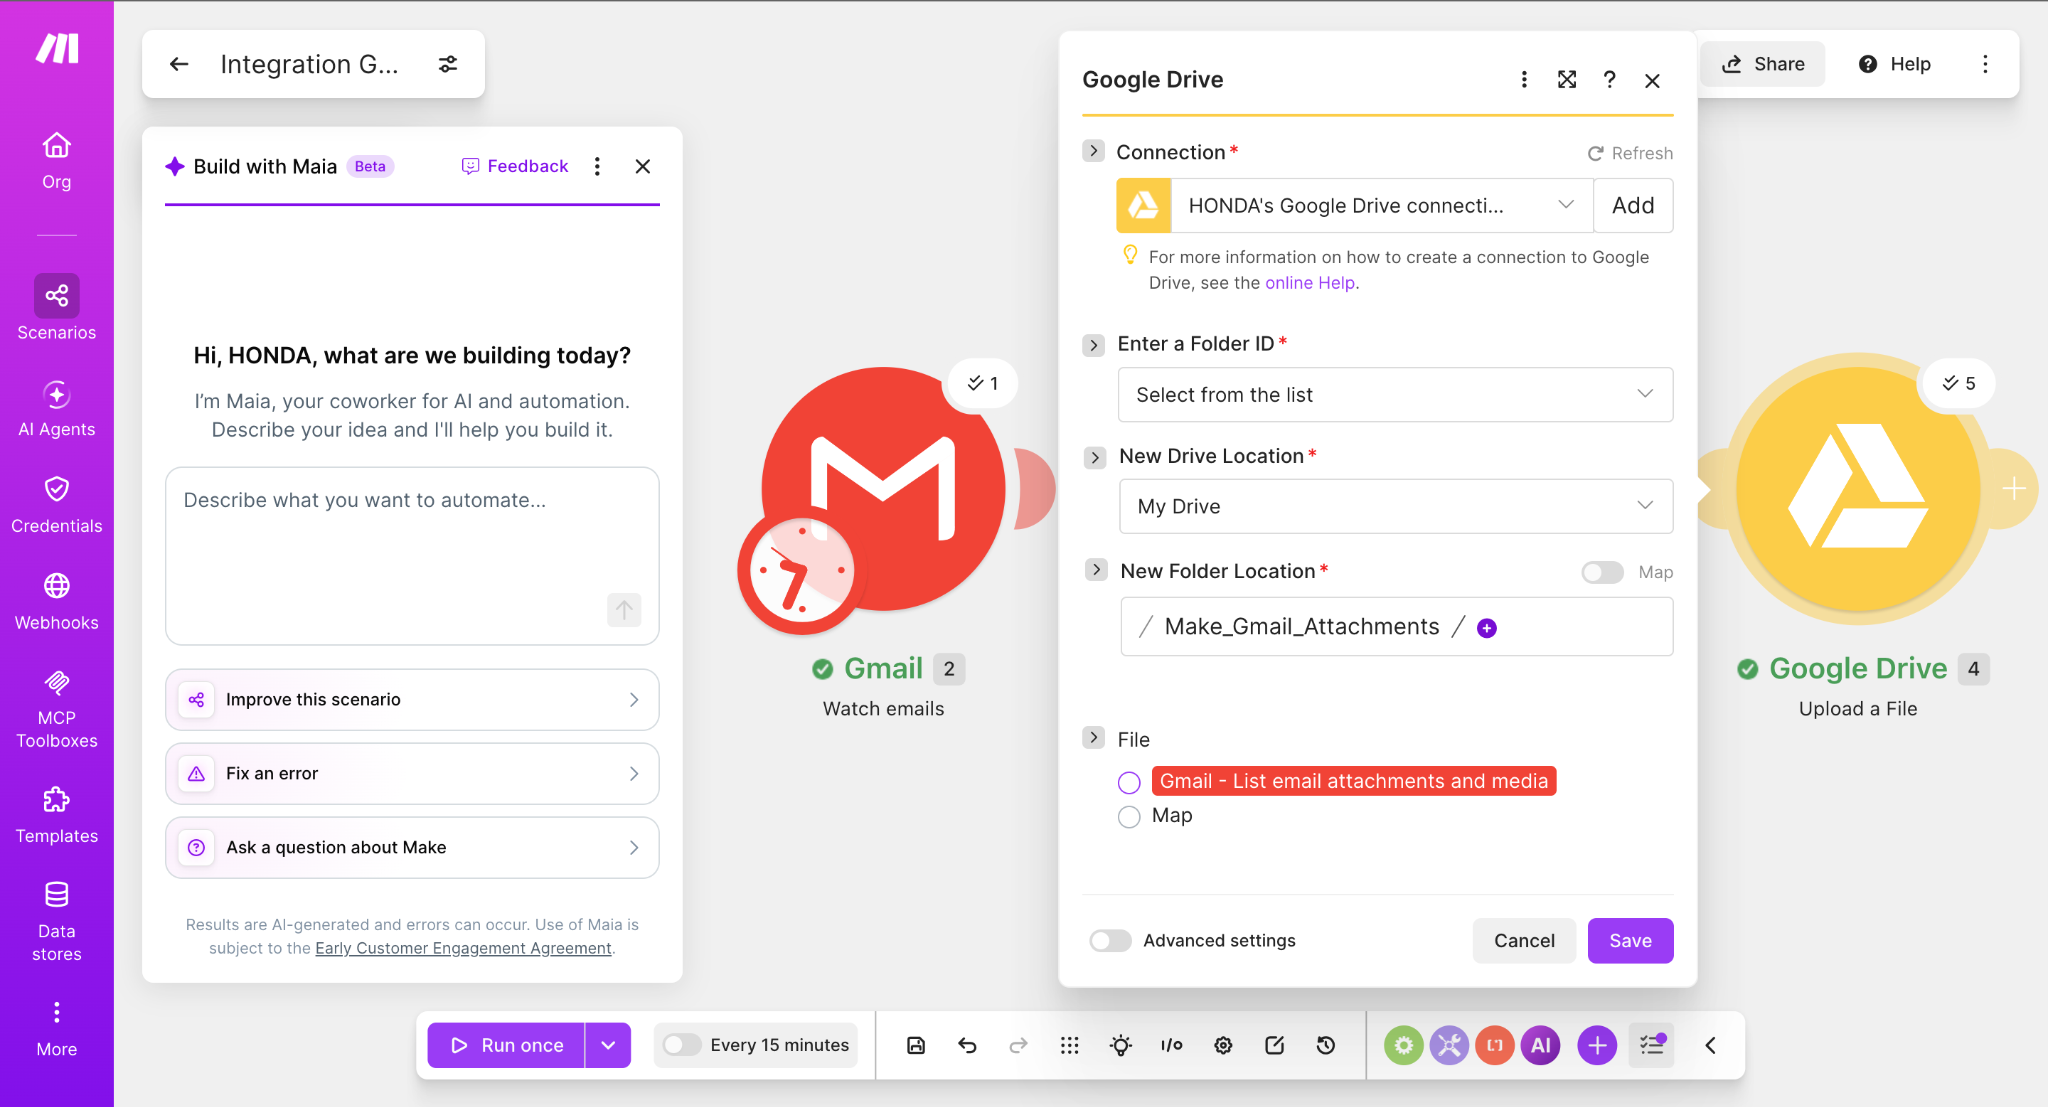Screen dimensions: 2048x1107
Task: Open More sidebar options
Action: (x=57, y=1029)
